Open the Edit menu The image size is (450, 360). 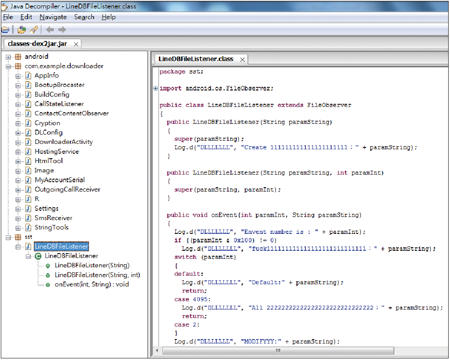[x=26, y=17]
